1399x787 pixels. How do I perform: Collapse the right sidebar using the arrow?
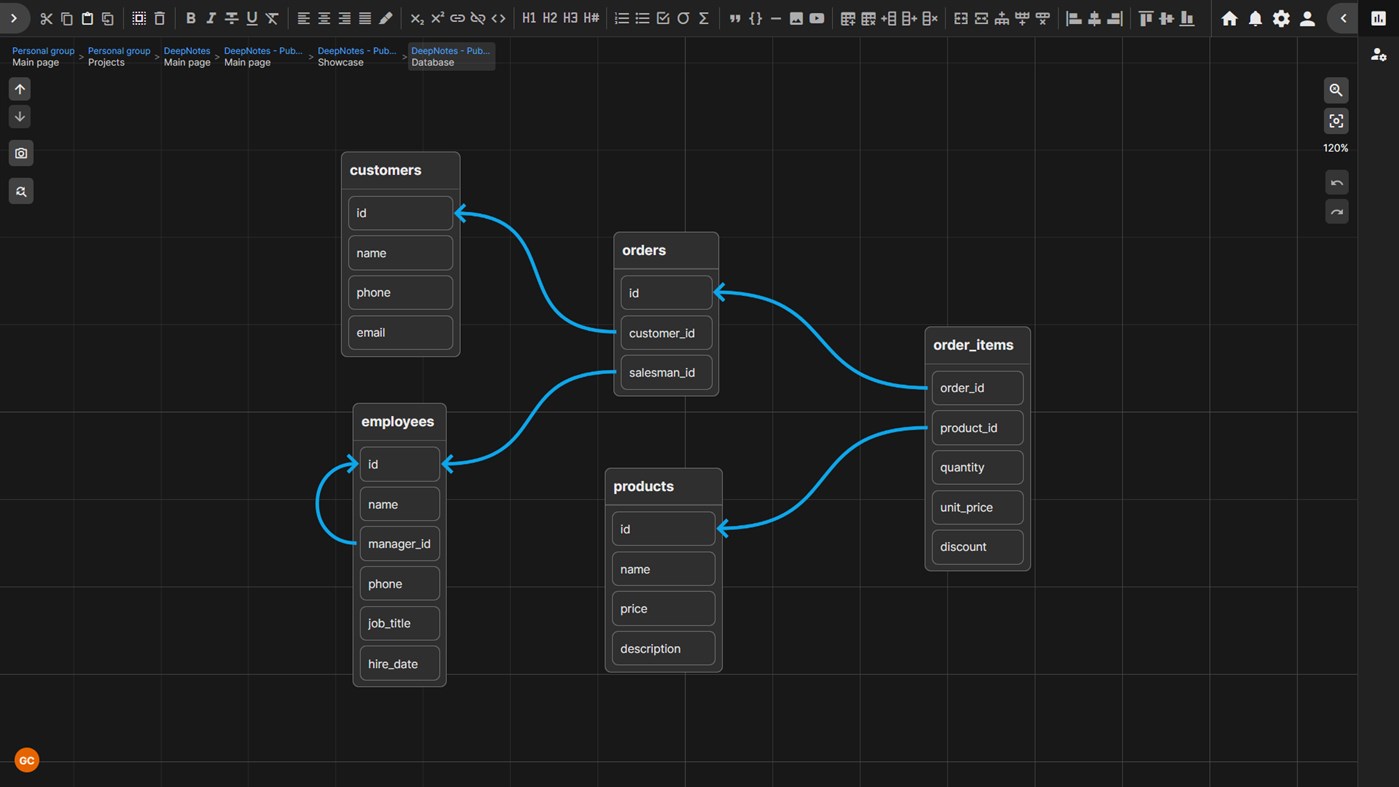[1343, 19]
